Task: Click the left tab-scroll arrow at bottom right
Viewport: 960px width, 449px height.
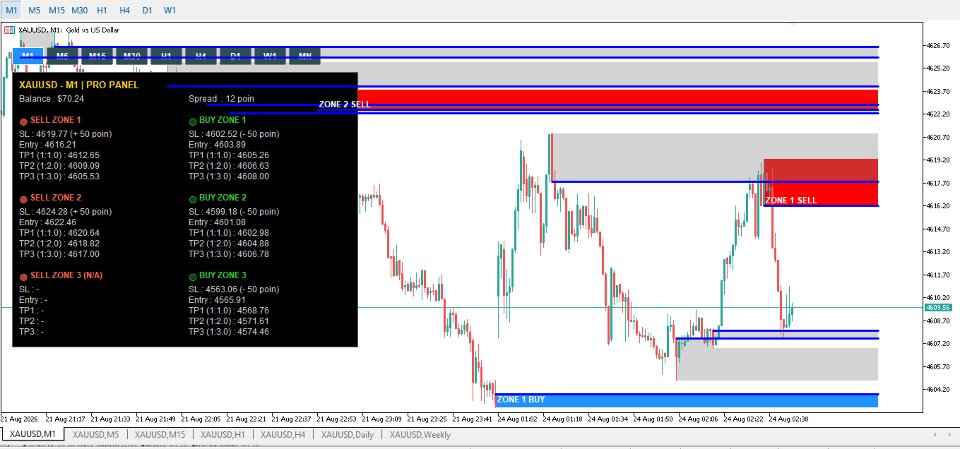Action: [x=934, y=434]
